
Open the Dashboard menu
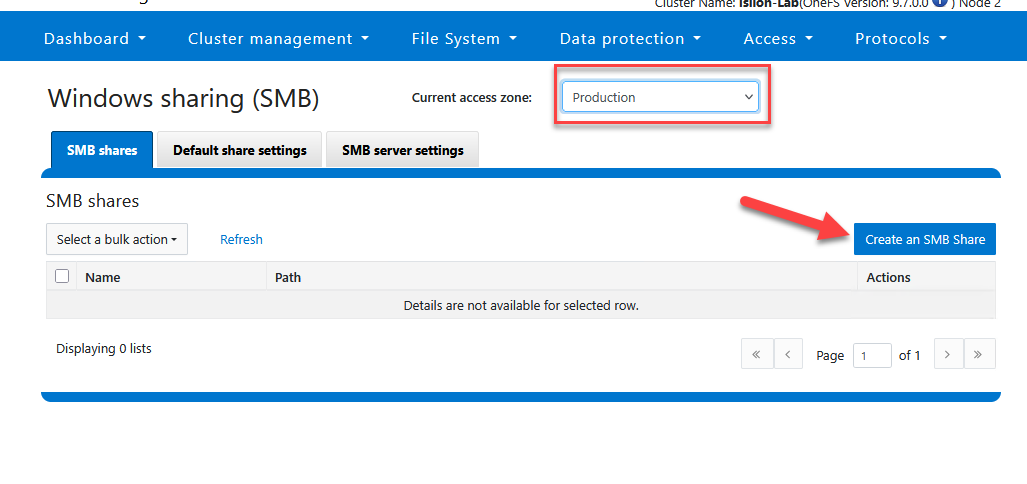[95, 39]
